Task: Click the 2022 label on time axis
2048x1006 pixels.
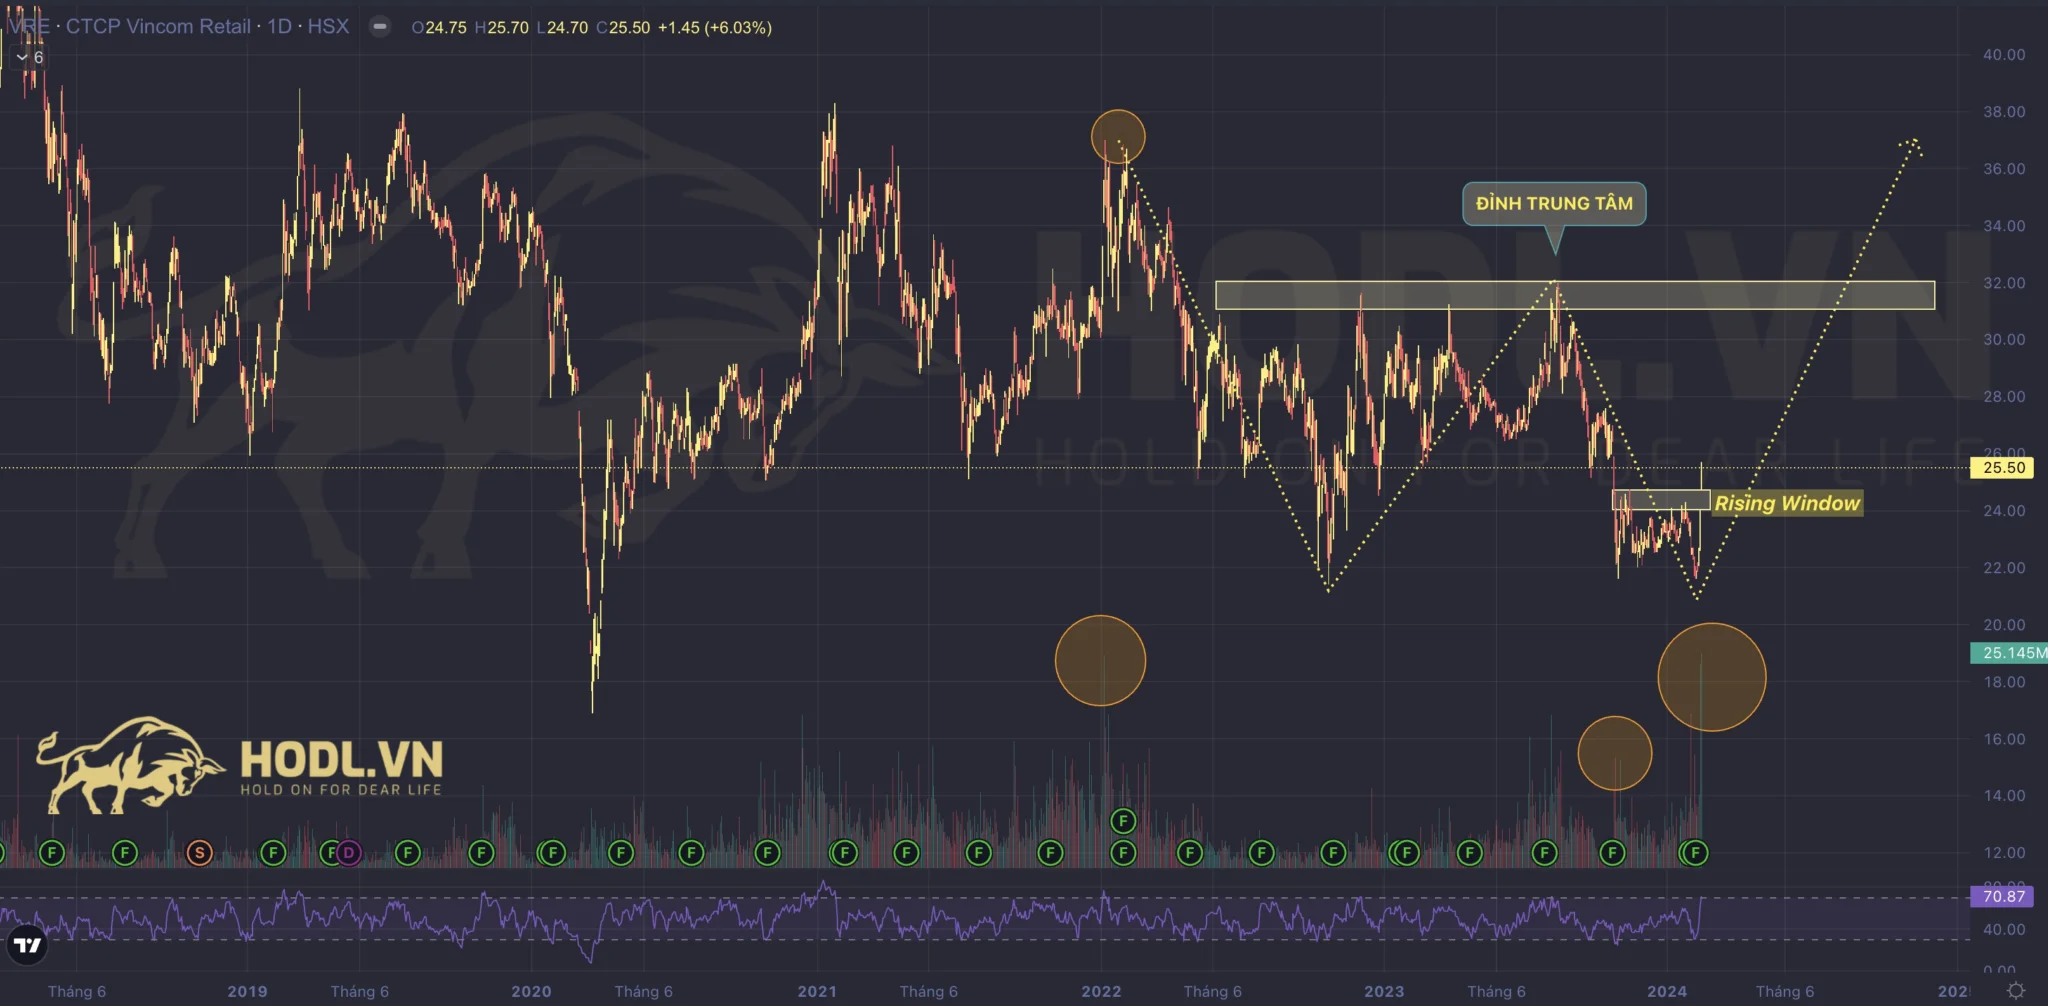Action: tap(1101, 991)
